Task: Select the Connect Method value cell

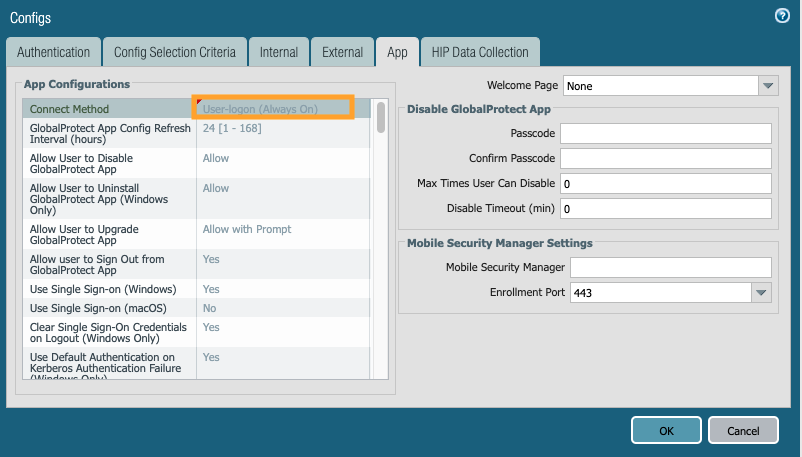Action: click(273, 108)
